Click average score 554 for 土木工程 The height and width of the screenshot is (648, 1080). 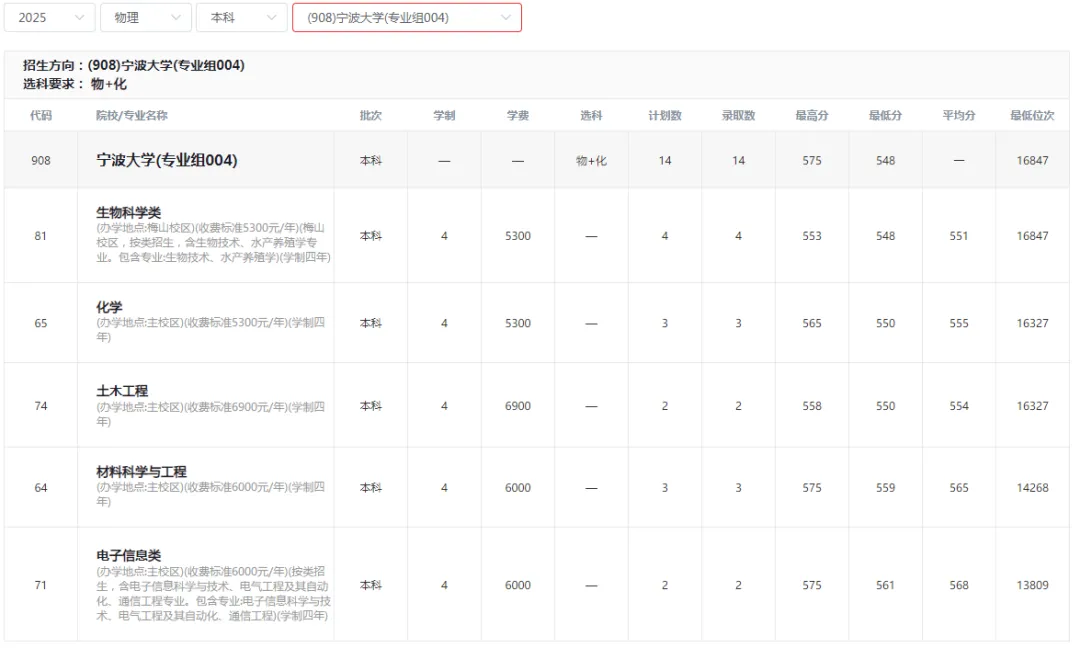(959, 406)
